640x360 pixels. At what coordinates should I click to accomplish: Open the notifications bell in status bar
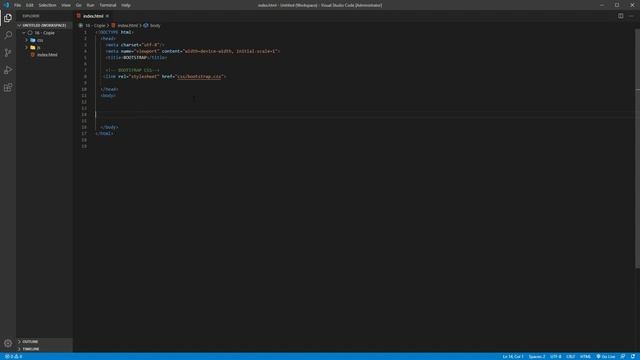coord(633,356)
